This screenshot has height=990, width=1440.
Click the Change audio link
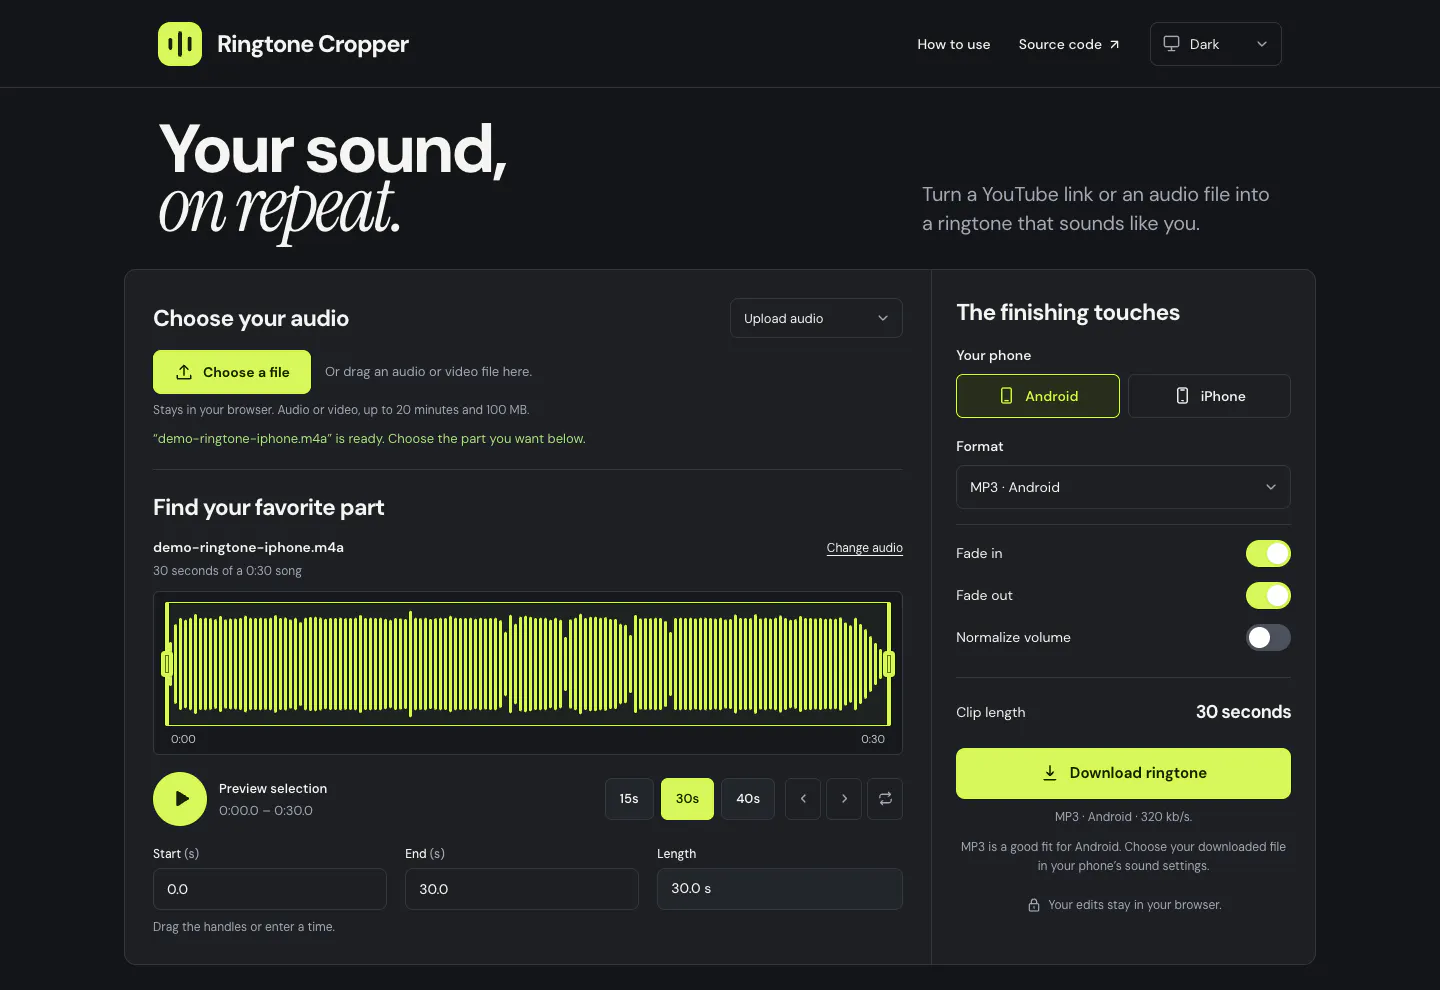(865, 548)
